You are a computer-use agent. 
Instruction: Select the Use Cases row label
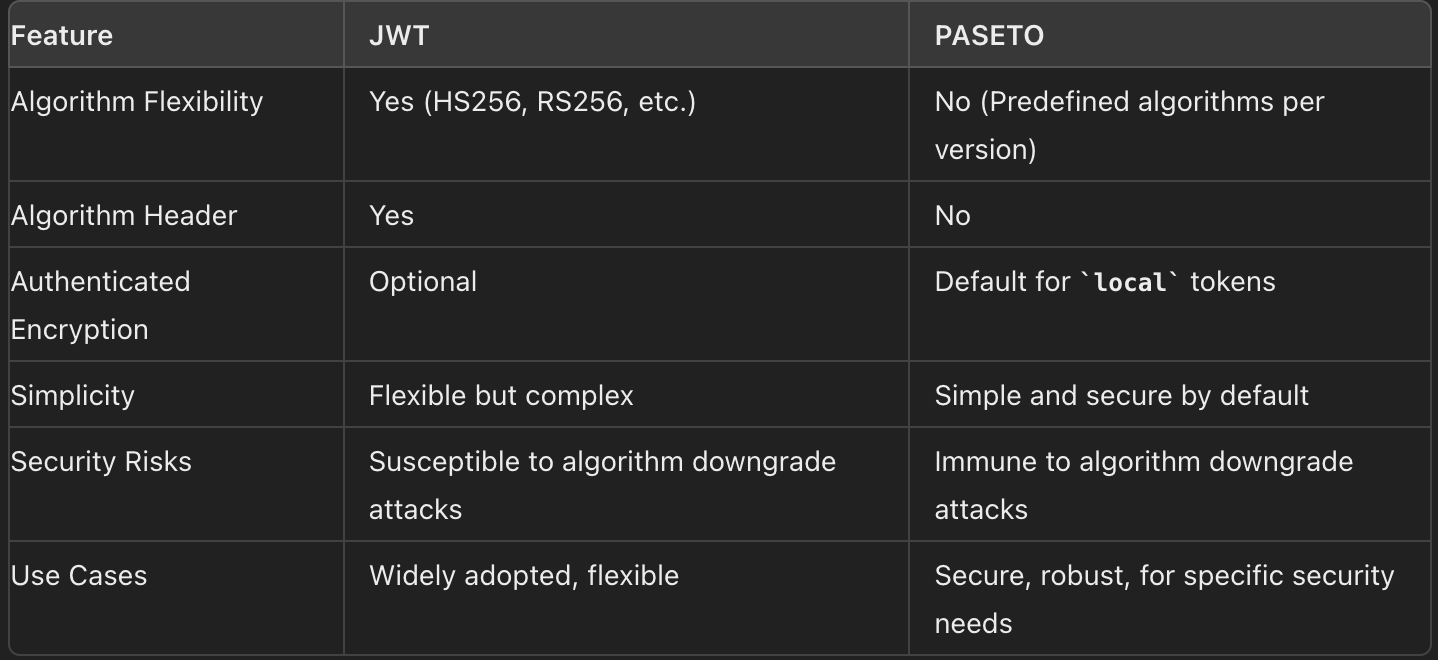point(79,576)
